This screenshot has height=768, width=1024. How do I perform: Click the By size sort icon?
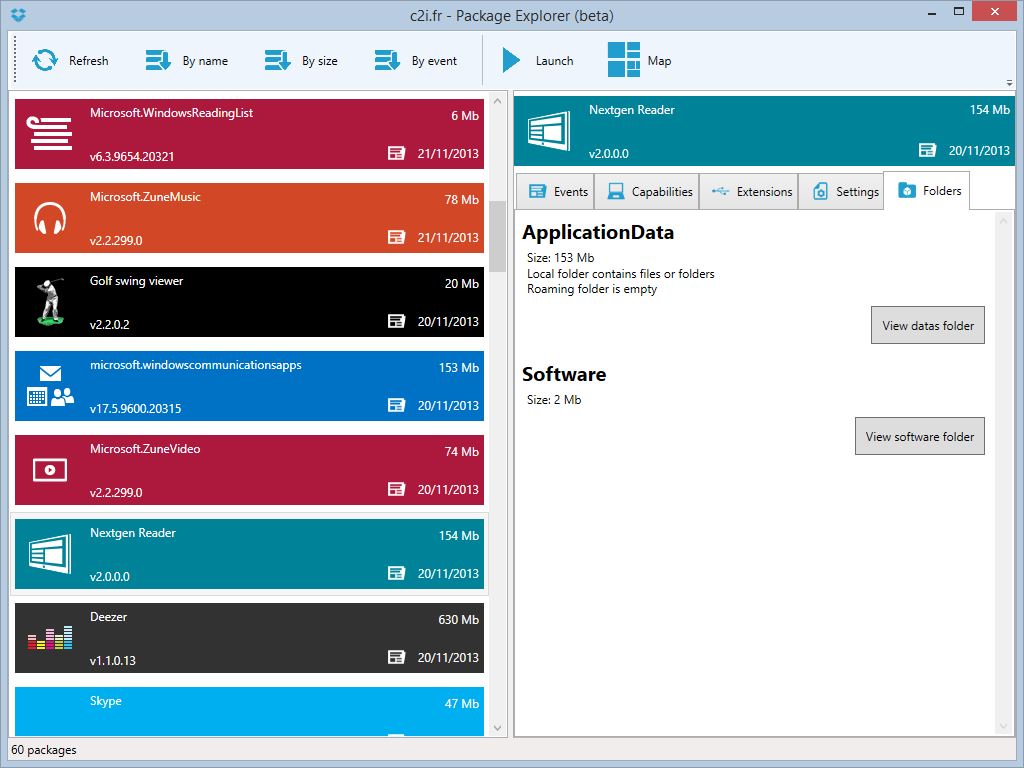pos(278,60)
